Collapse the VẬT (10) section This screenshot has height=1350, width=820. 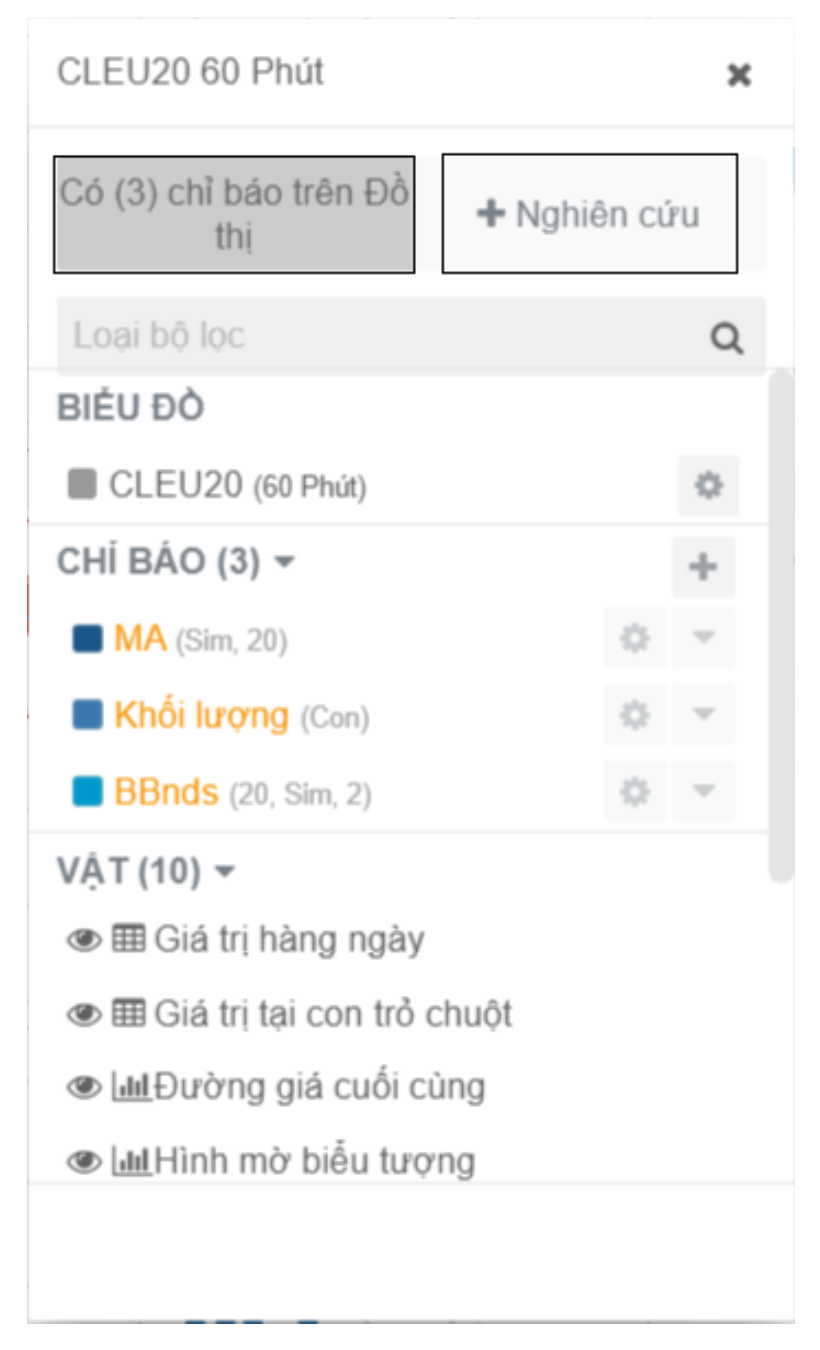point(225,873)
